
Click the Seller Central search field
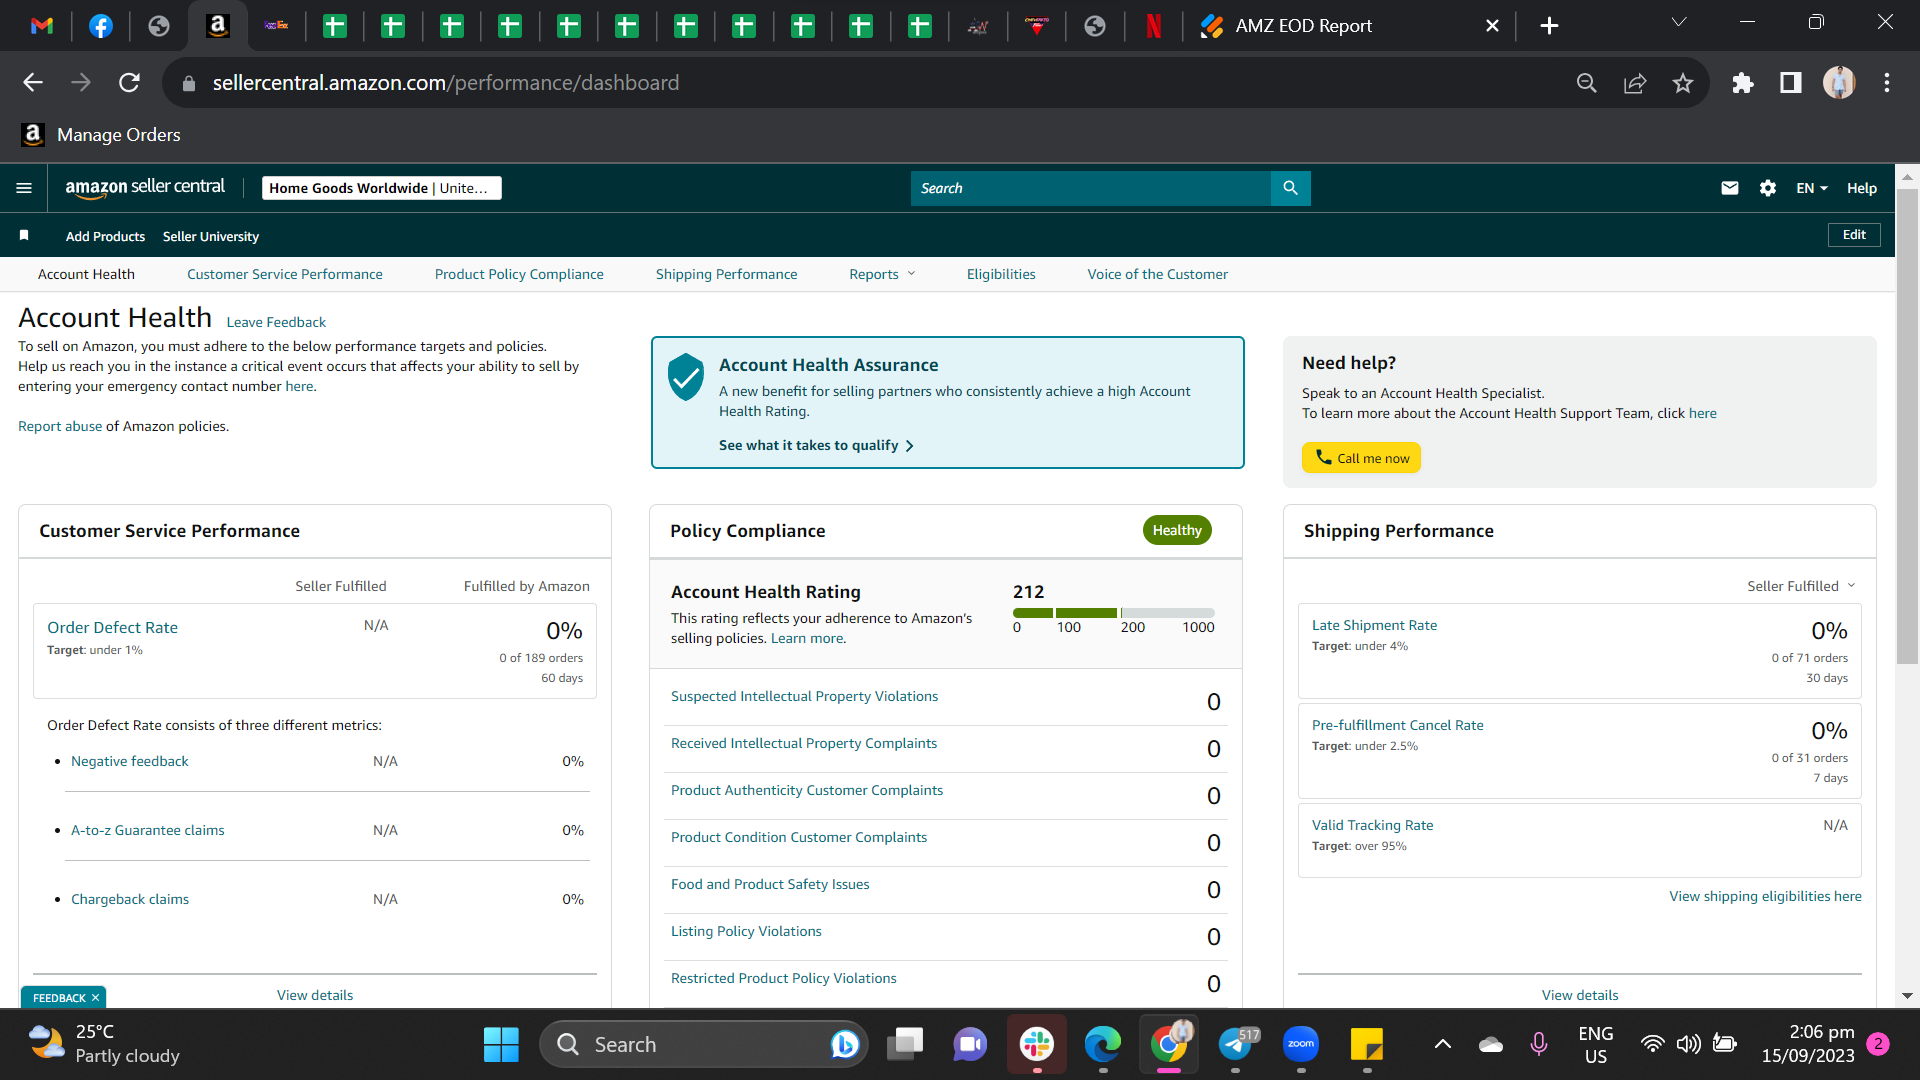click(1090, 188)
